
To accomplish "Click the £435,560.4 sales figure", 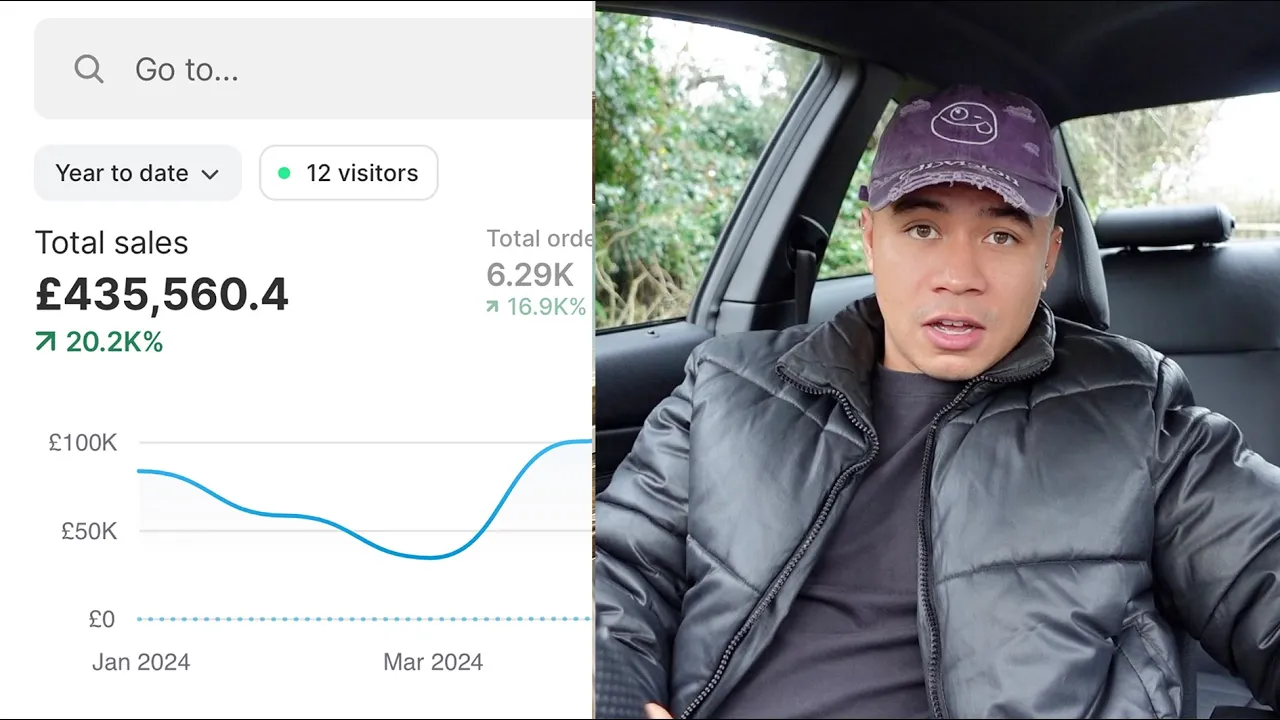I will [162, 294].
